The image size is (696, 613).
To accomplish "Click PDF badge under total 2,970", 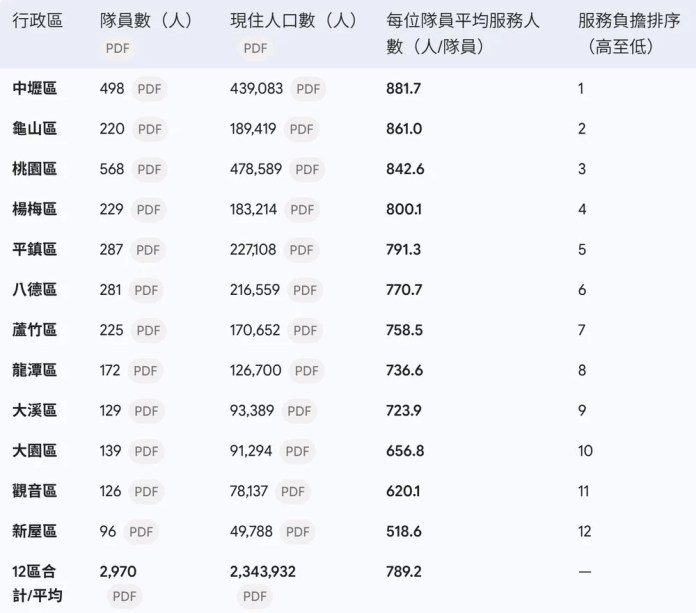I will tap(124, 596).
